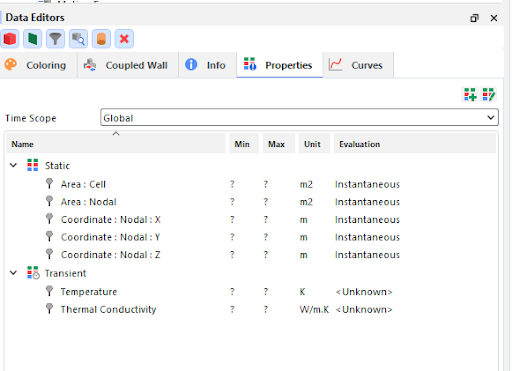512x371 pixels.
Task: Switch to the Curves tab
Action: click(x=358, y=65)
